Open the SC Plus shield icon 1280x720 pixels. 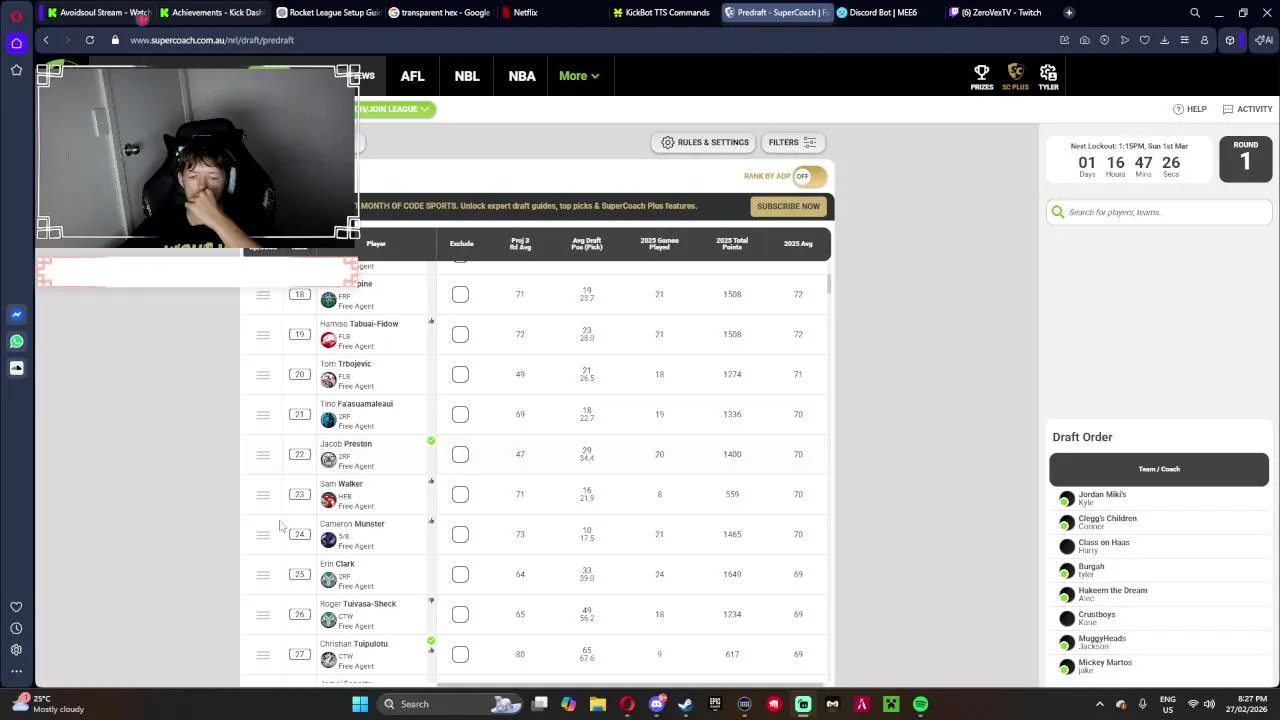(x=1015, y=76)
